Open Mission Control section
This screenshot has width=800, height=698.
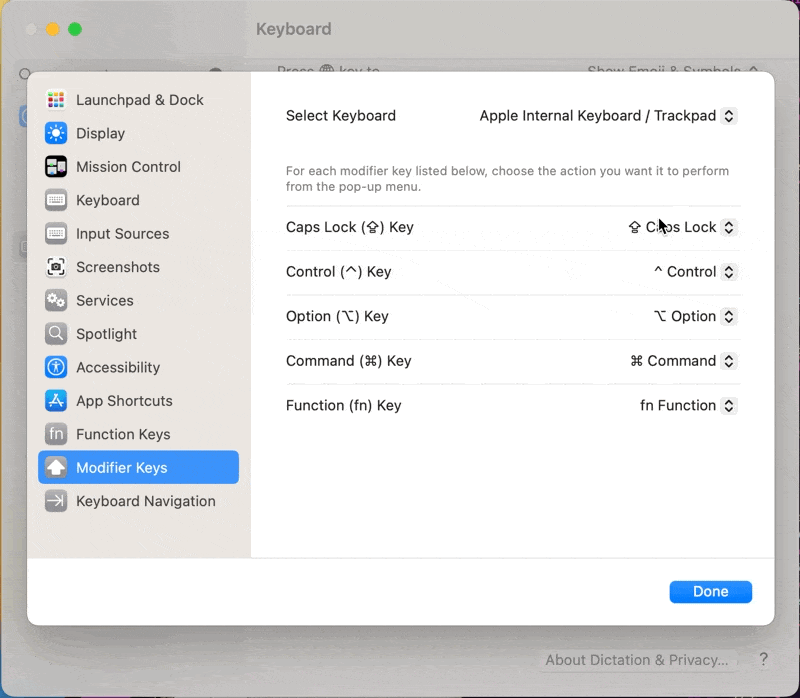[129, 167]
